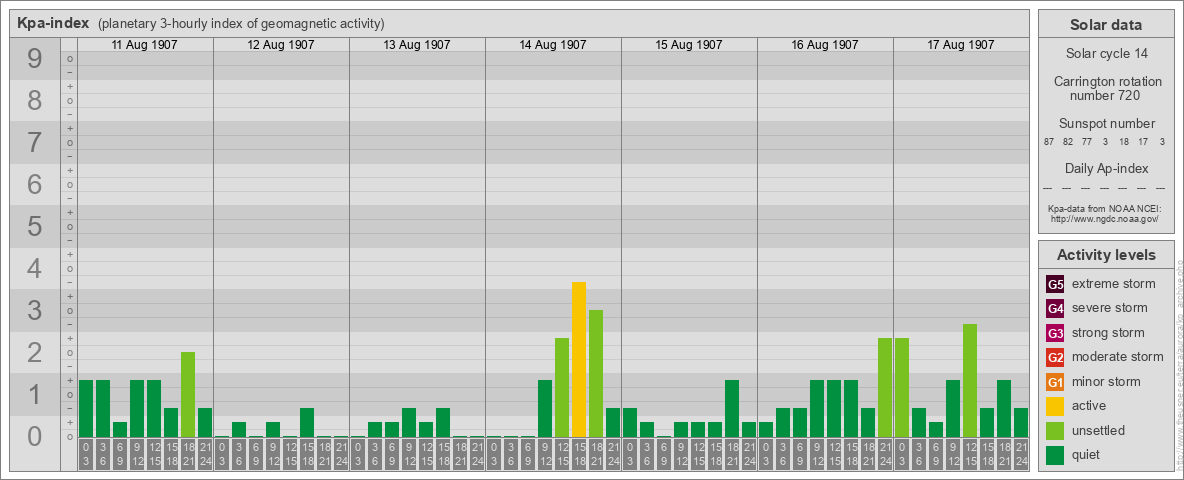
Task: Click the Sunspot number label
Action: click(1106, 124)
